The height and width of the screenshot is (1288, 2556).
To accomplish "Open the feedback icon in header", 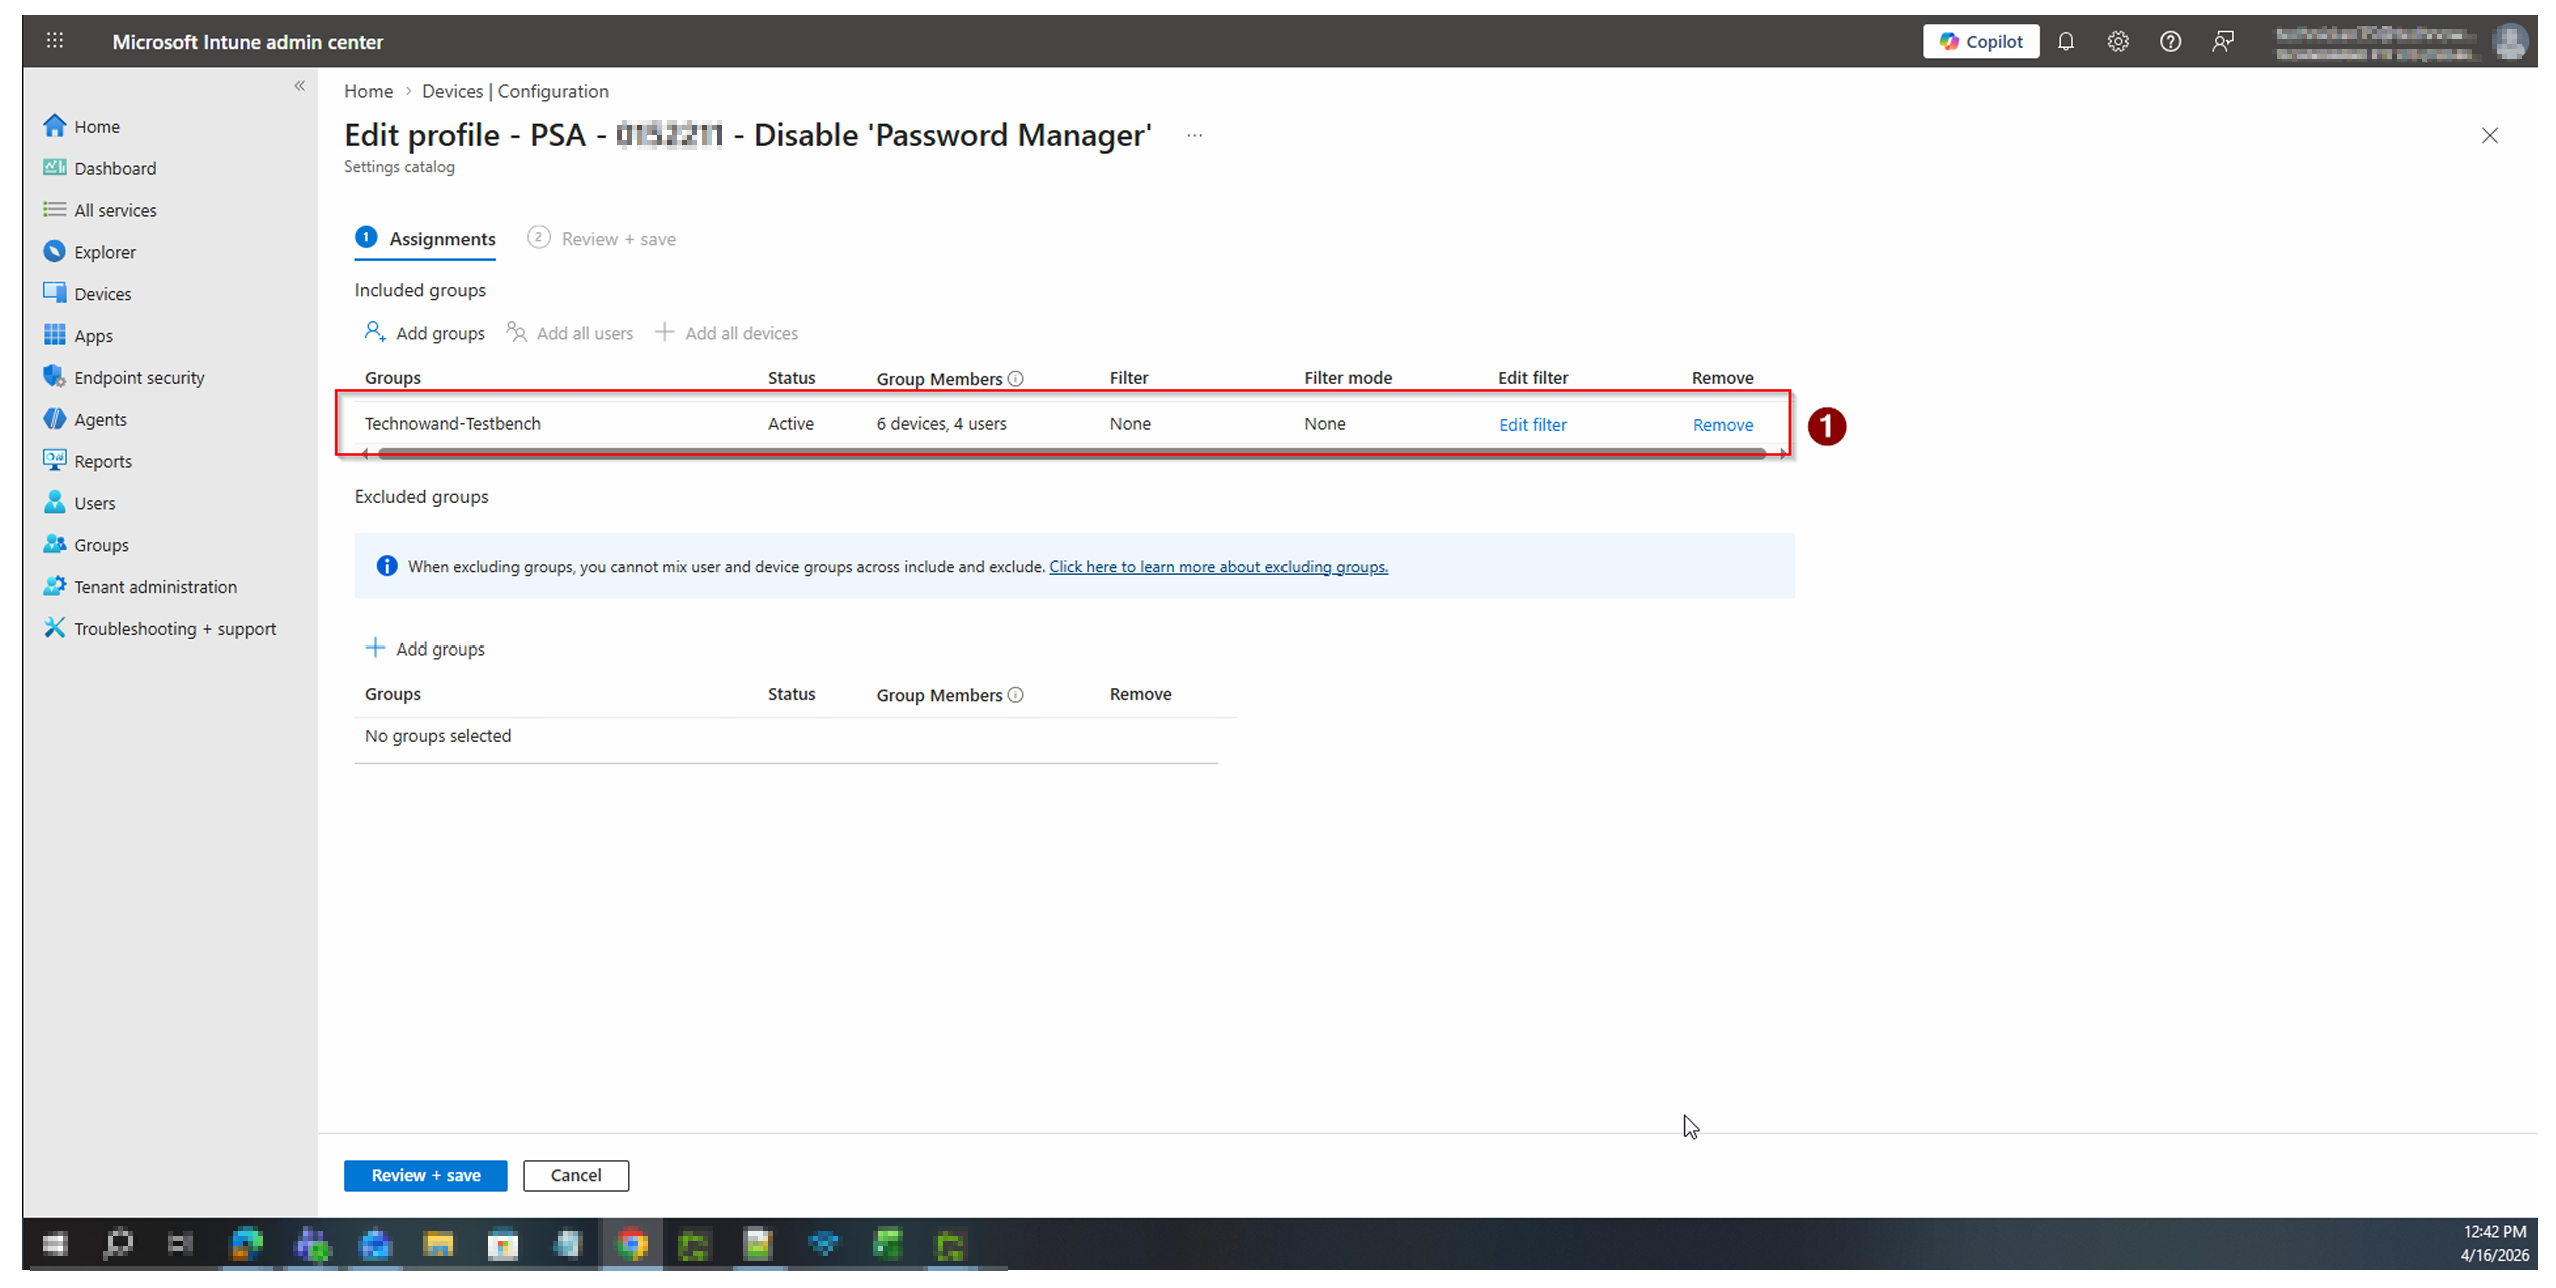I will pyautogui.click(x=2222, y=41).
